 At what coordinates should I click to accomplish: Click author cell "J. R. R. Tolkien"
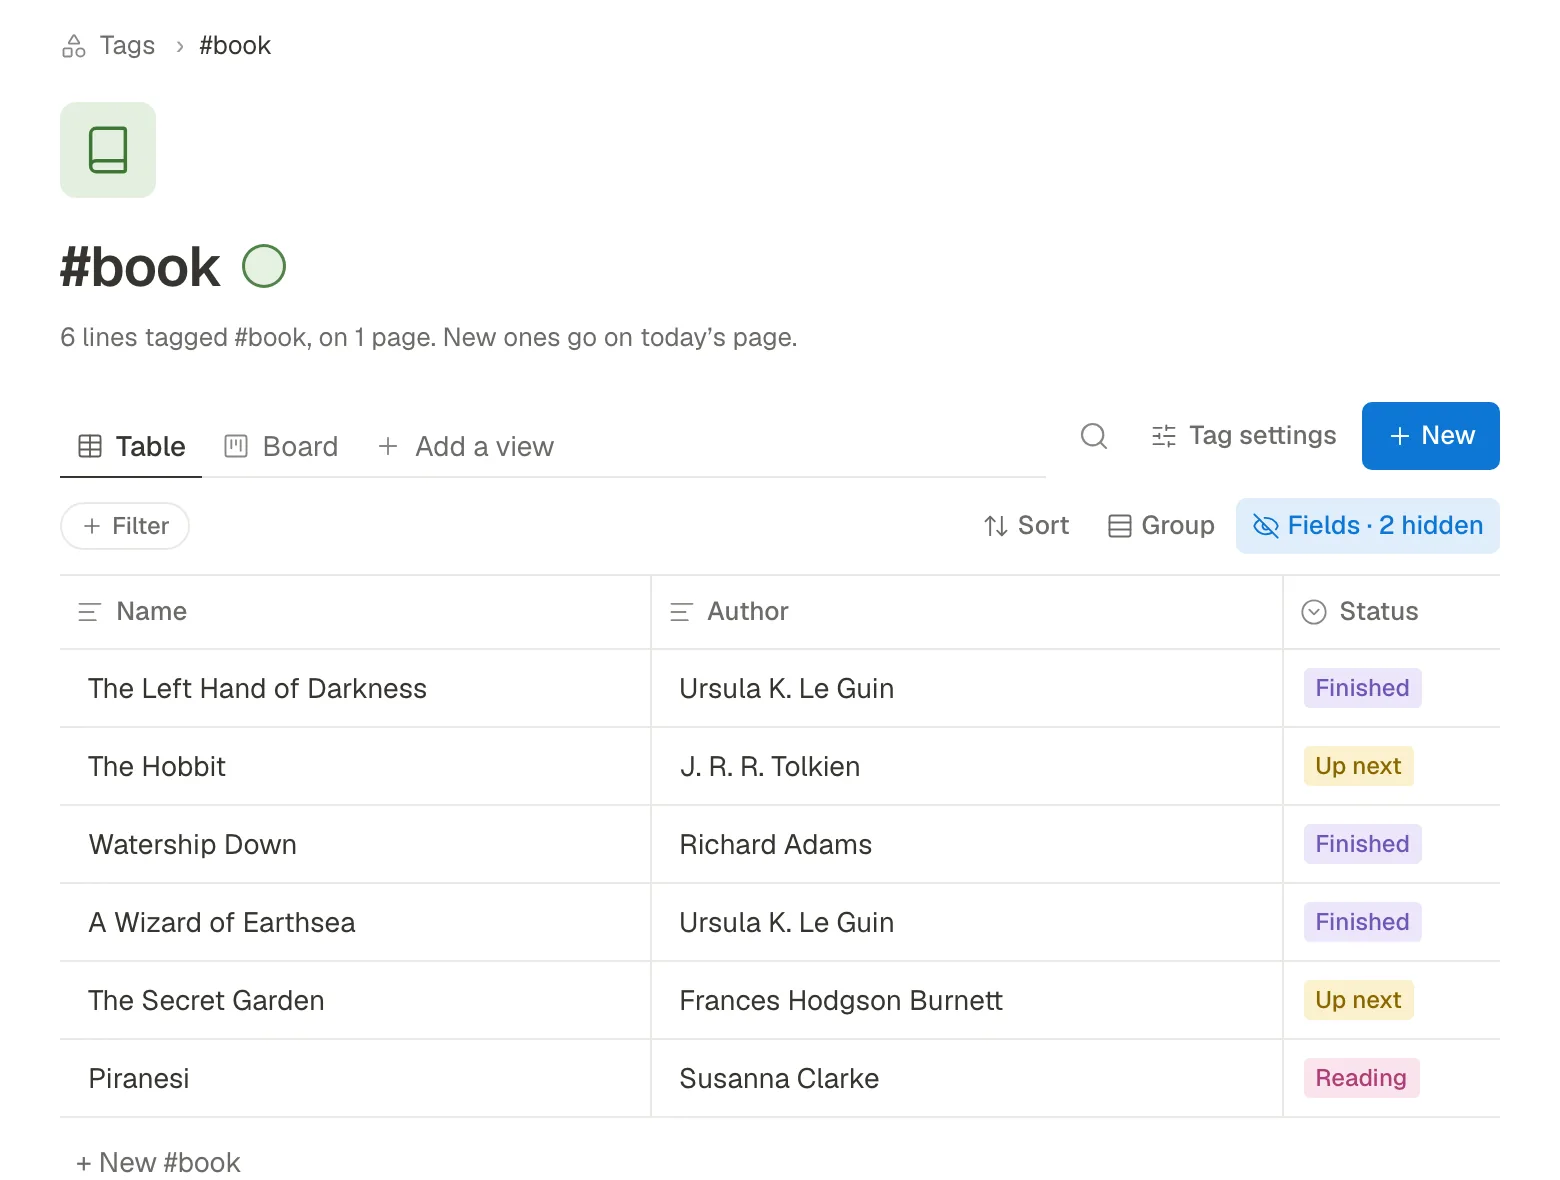point(967,767)
